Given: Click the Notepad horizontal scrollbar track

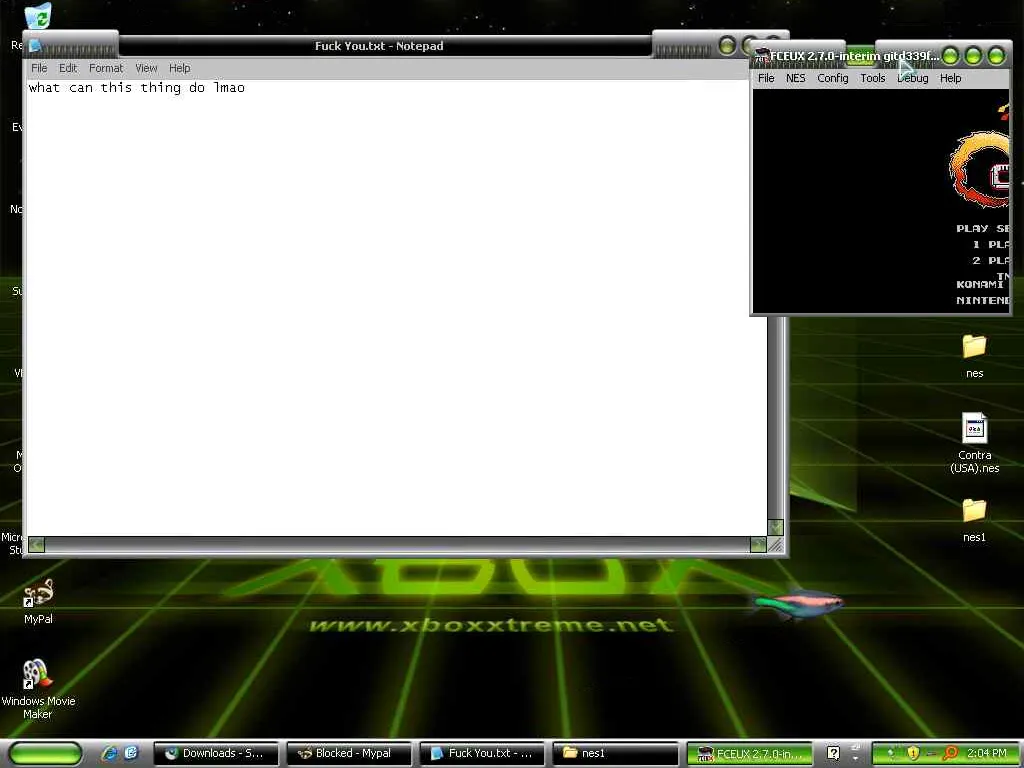Looking at the screenshot, I should pos(397,545).
